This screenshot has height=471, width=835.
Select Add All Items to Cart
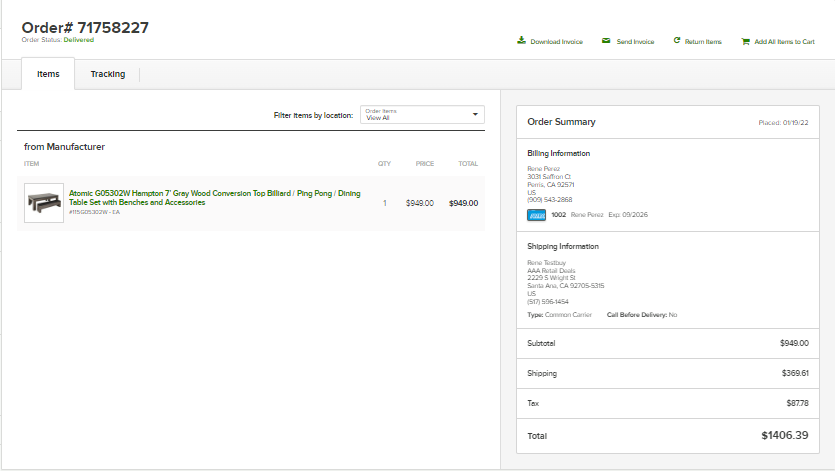[x=784, y=42]
